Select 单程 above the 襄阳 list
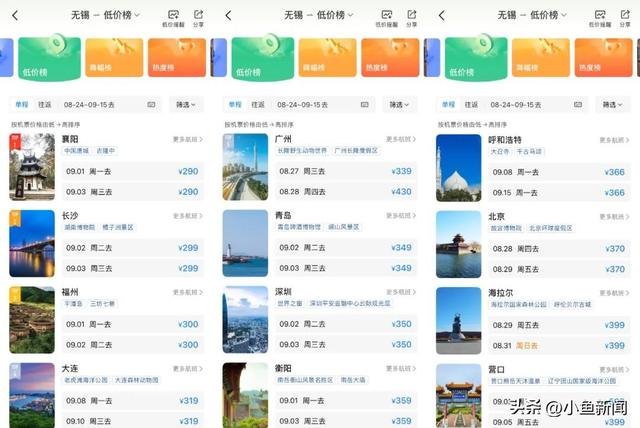 [x=22, y=104]
